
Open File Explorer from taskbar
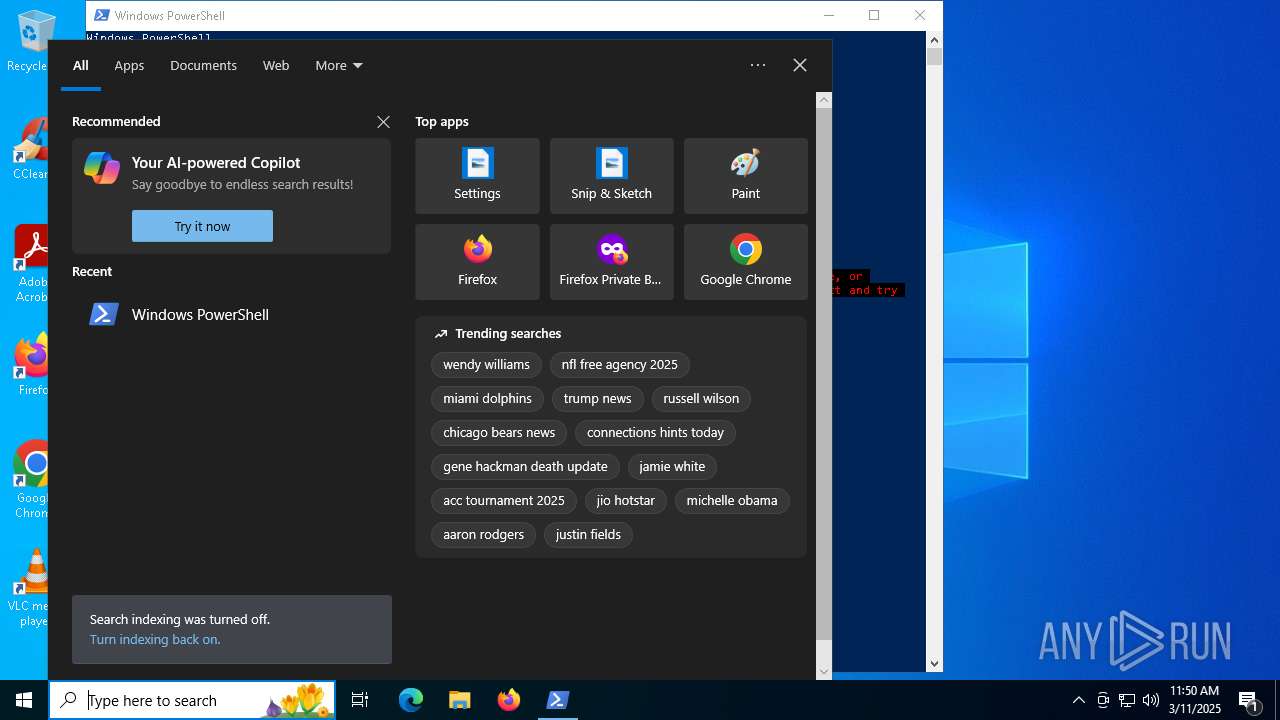click(x=459, y=700)
